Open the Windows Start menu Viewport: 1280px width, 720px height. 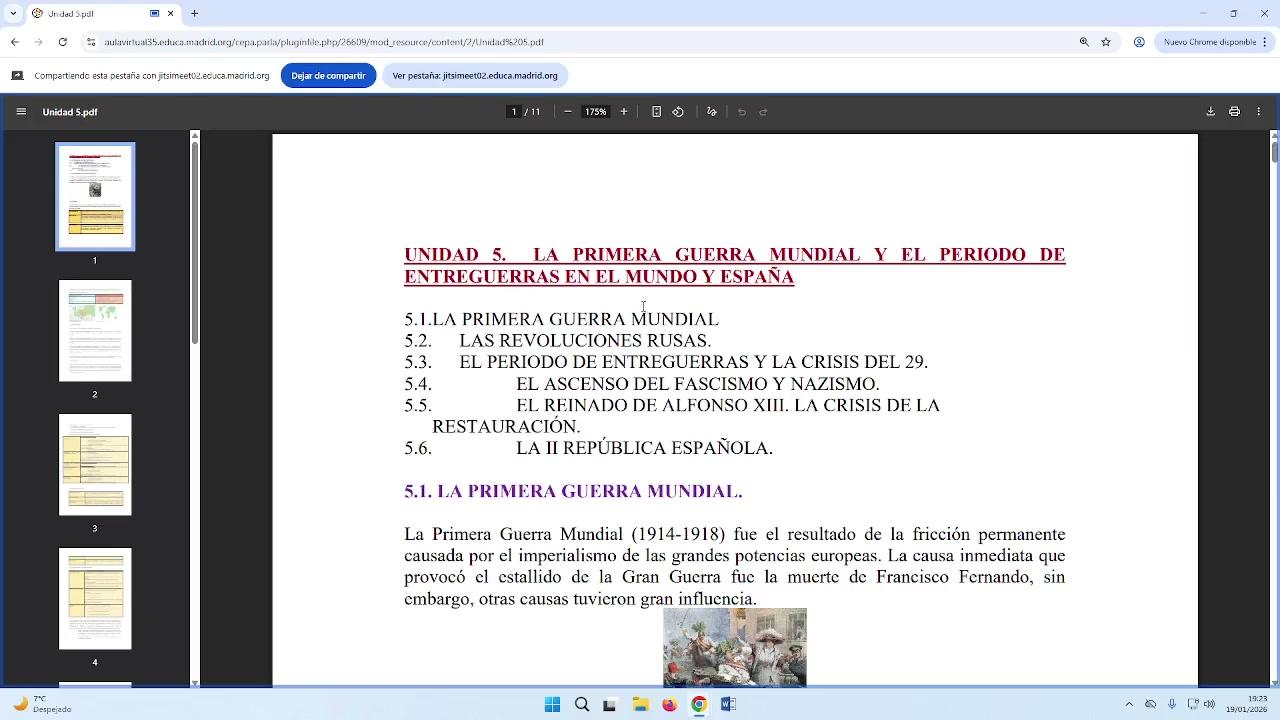(552, 705)
